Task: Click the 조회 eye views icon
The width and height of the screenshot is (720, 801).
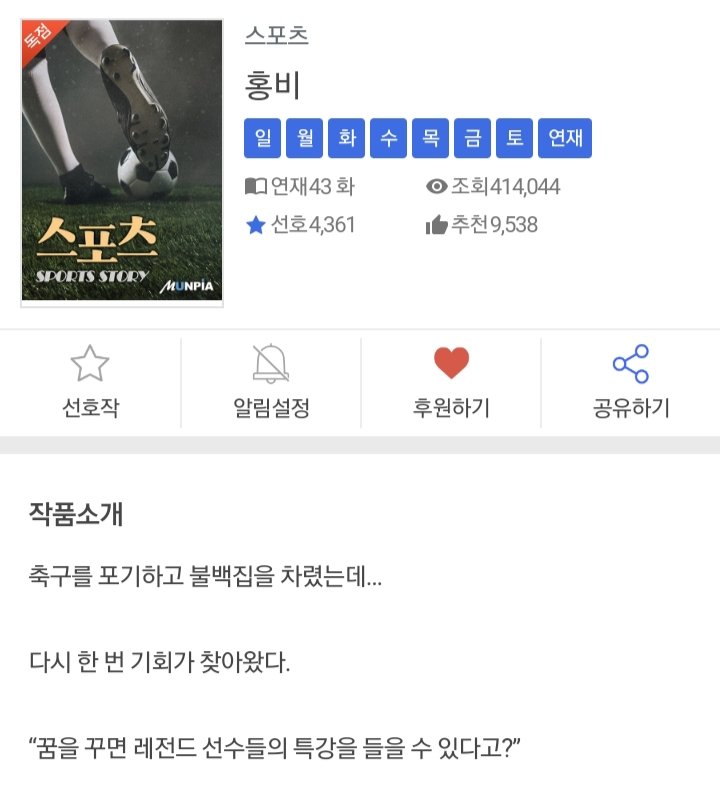Action: pyautogui.click(x=436, y=186)
